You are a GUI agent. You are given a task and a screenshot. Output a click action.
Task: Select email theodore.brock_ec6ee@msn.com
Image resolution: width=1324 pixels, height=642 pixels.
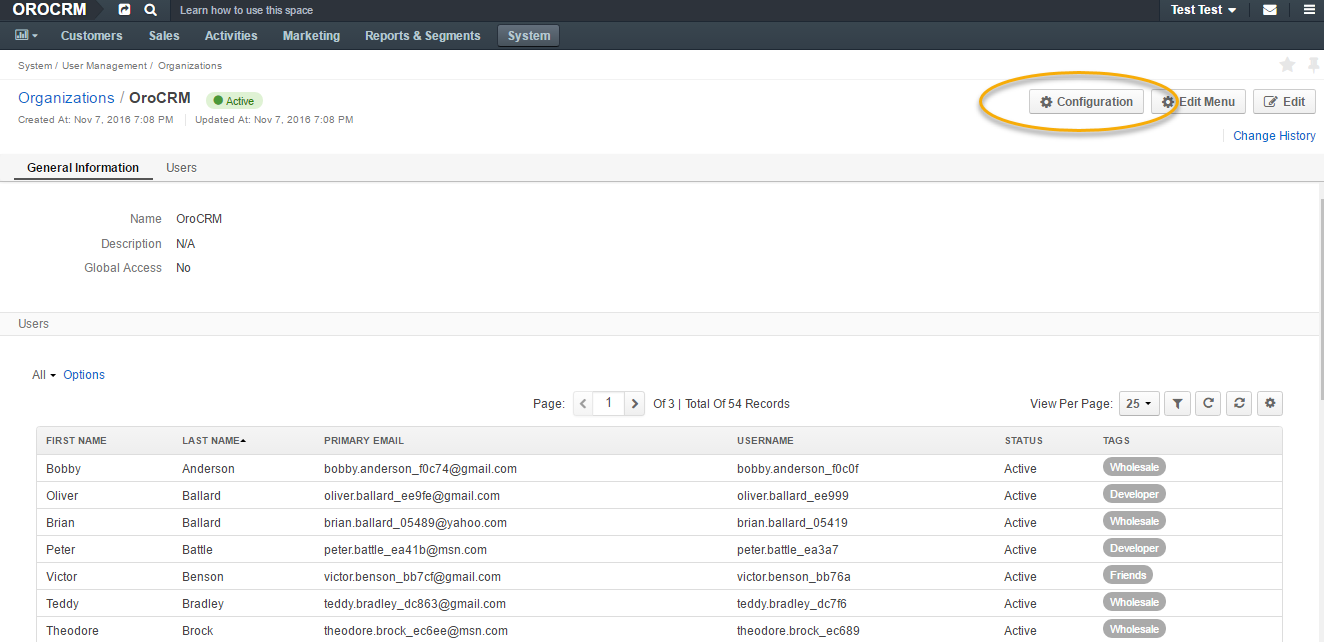coord(416,631)
